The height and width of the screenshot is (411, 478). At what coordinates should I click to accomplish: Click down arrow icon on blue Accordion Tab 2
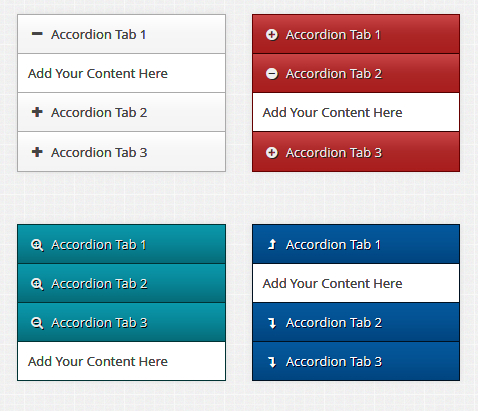(x=272, y=323)
